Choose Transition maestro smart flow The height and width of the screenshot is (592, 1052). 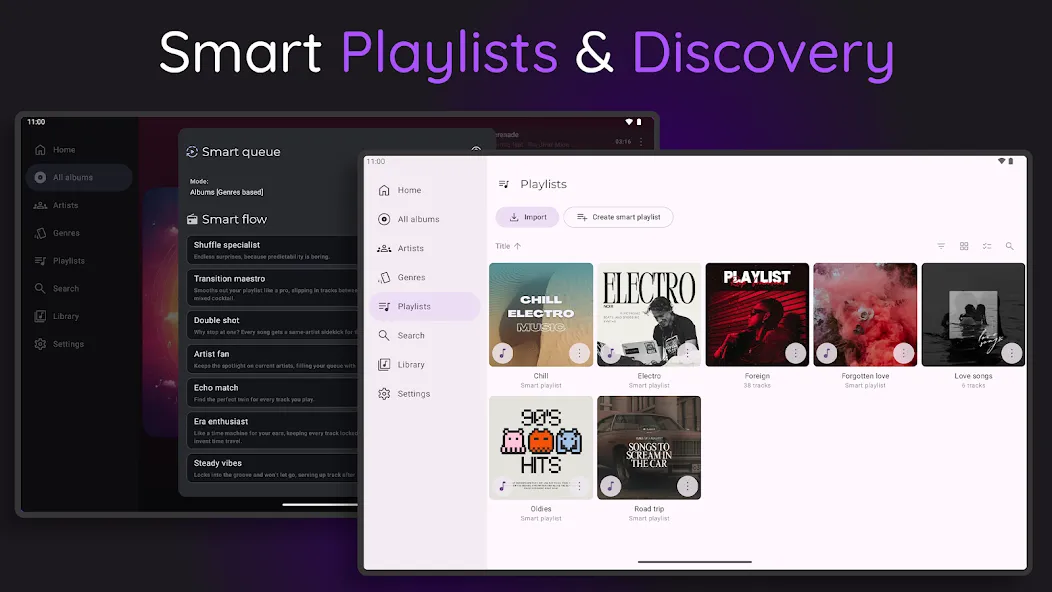[x=272, y=287]
